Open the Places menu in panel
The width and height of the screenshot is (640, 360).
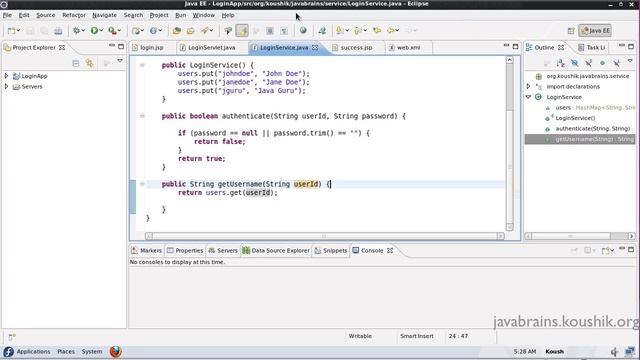(66, 352)
